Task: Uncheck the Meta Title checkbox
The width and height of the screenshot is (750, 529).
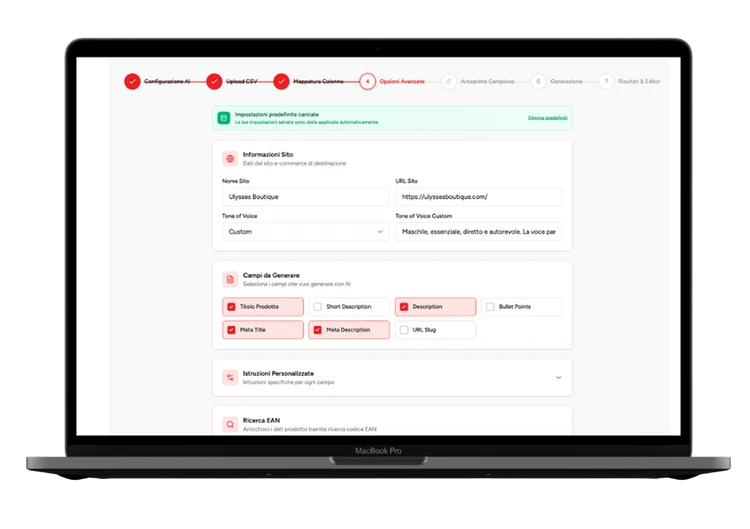Action: point(232,330)
